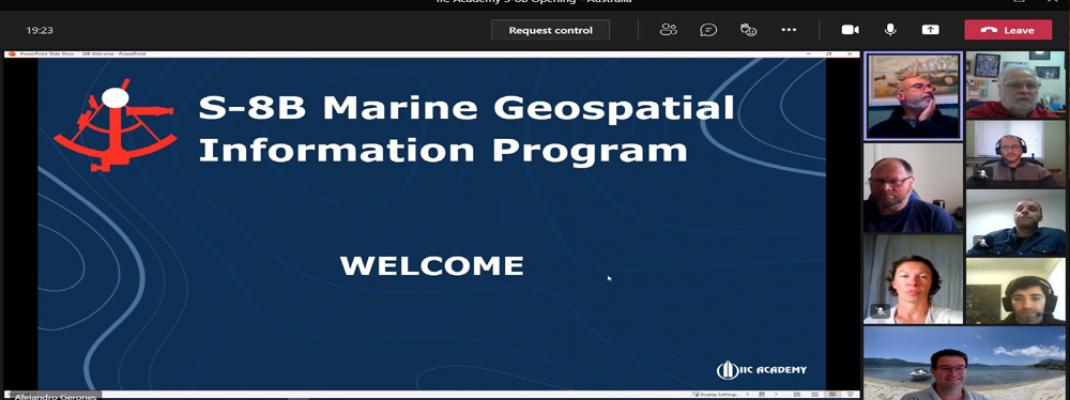Click the Share content tray icon
1070x400 pixels.
[x=930, y=30]
